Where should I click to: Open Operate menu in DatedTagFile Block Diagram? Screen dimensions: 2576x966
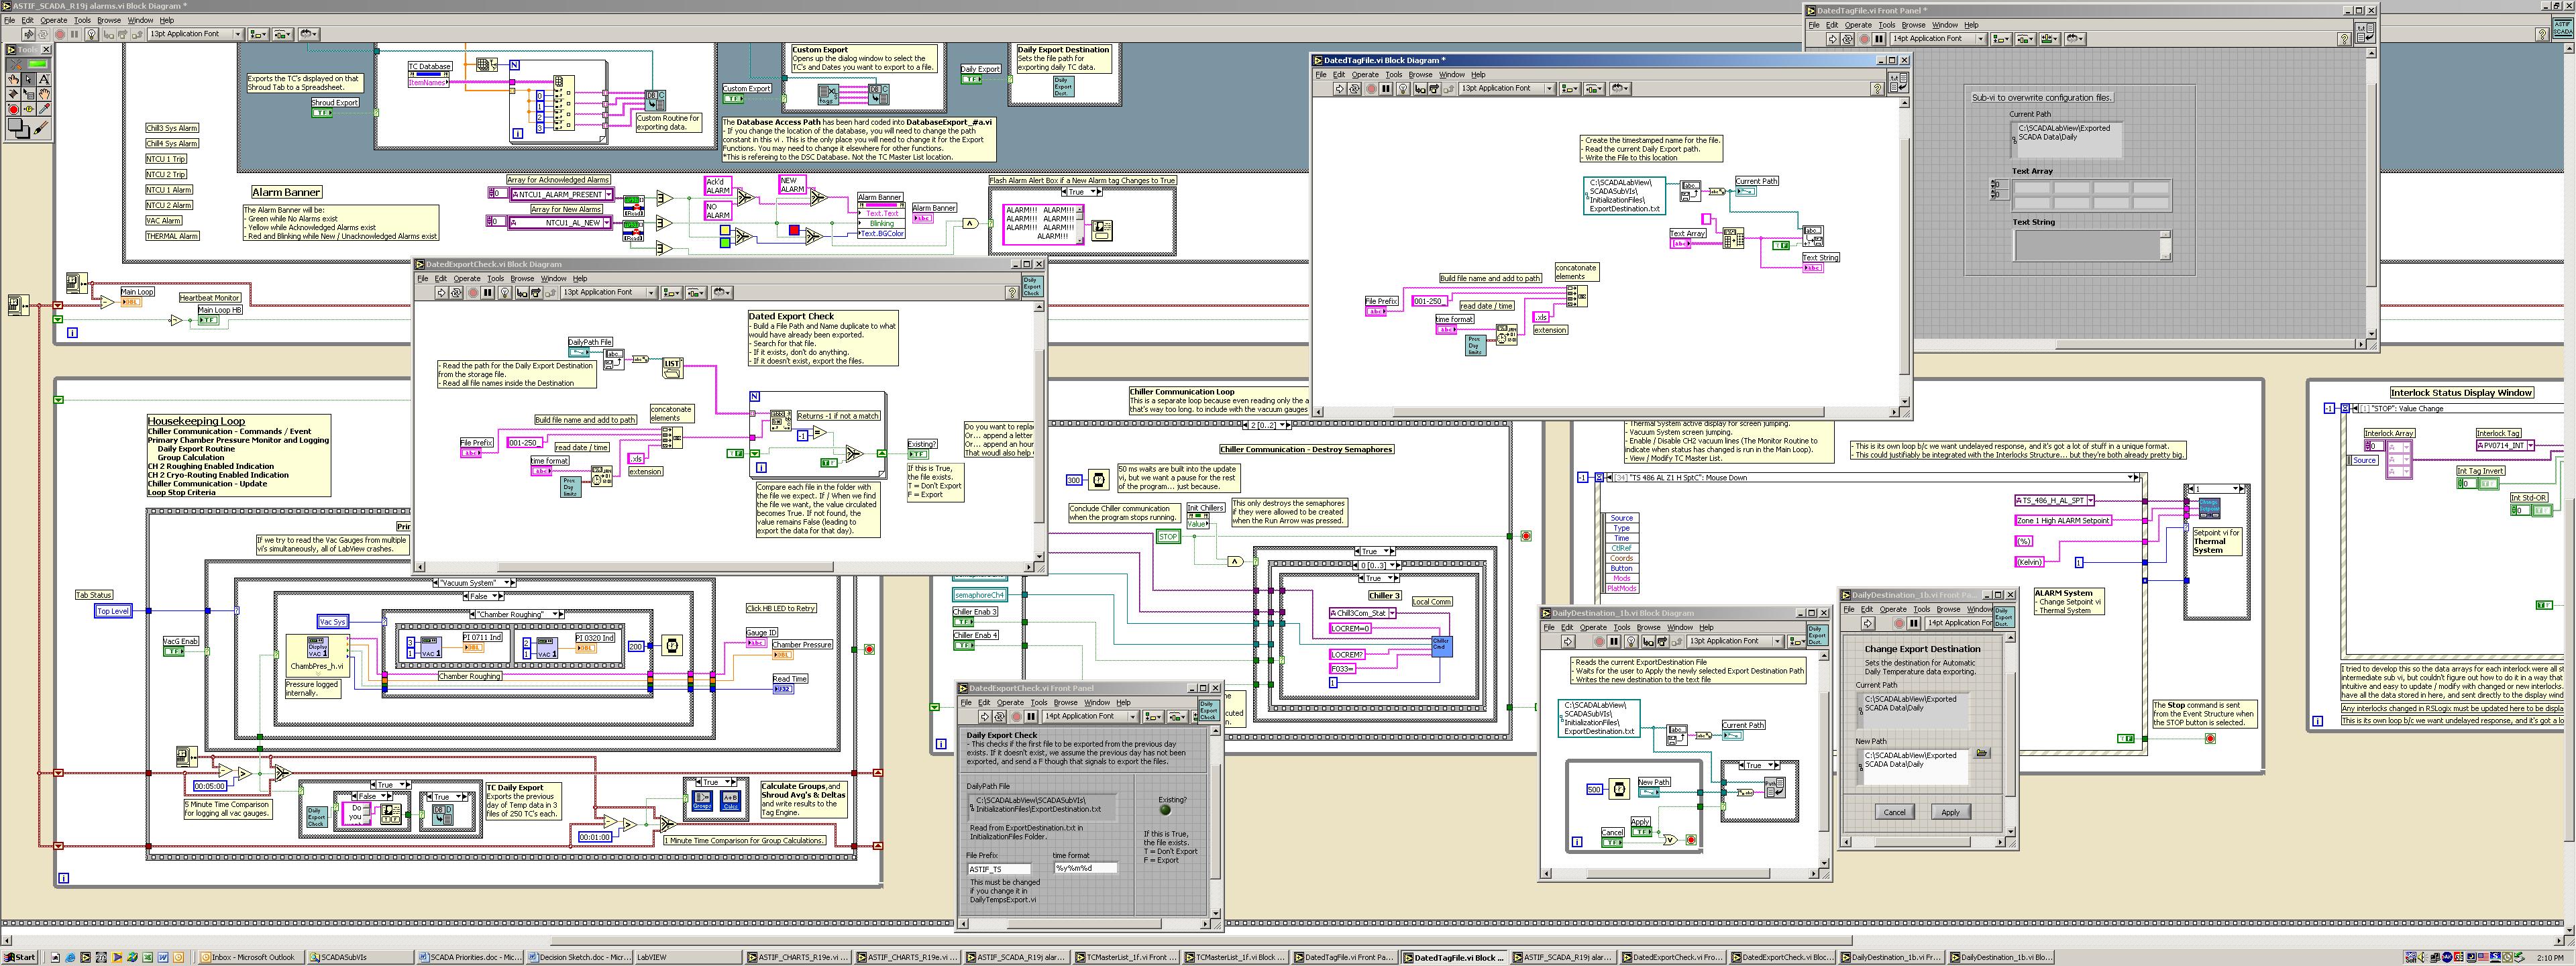click(x=1366, y=74)
